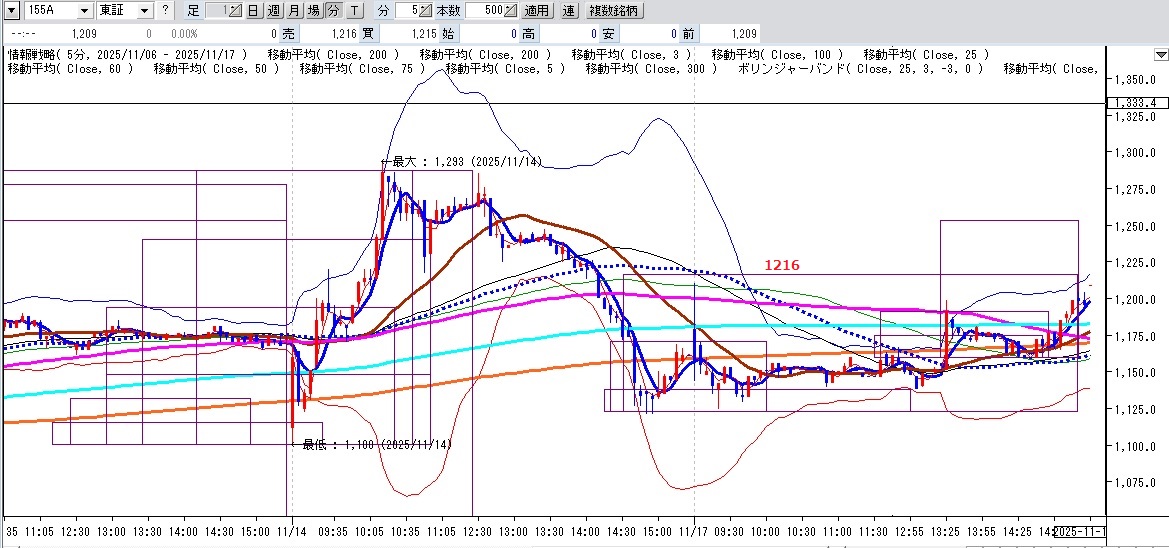The height and width of the screenshot is (548, 1169).
Task: Click the stepper next to 500 bars
Action: (x=511, y=10)
